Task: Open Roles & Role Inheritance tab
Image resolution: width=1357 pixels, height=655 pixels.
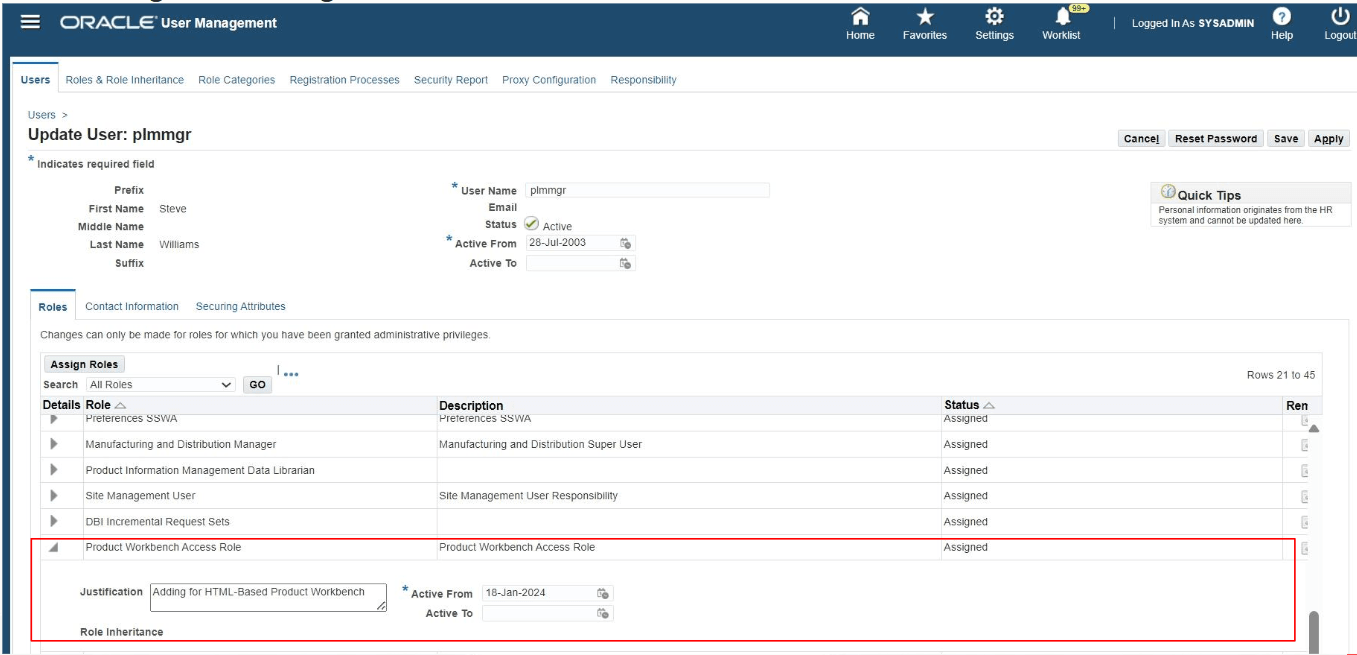Action: click(124, 80)
